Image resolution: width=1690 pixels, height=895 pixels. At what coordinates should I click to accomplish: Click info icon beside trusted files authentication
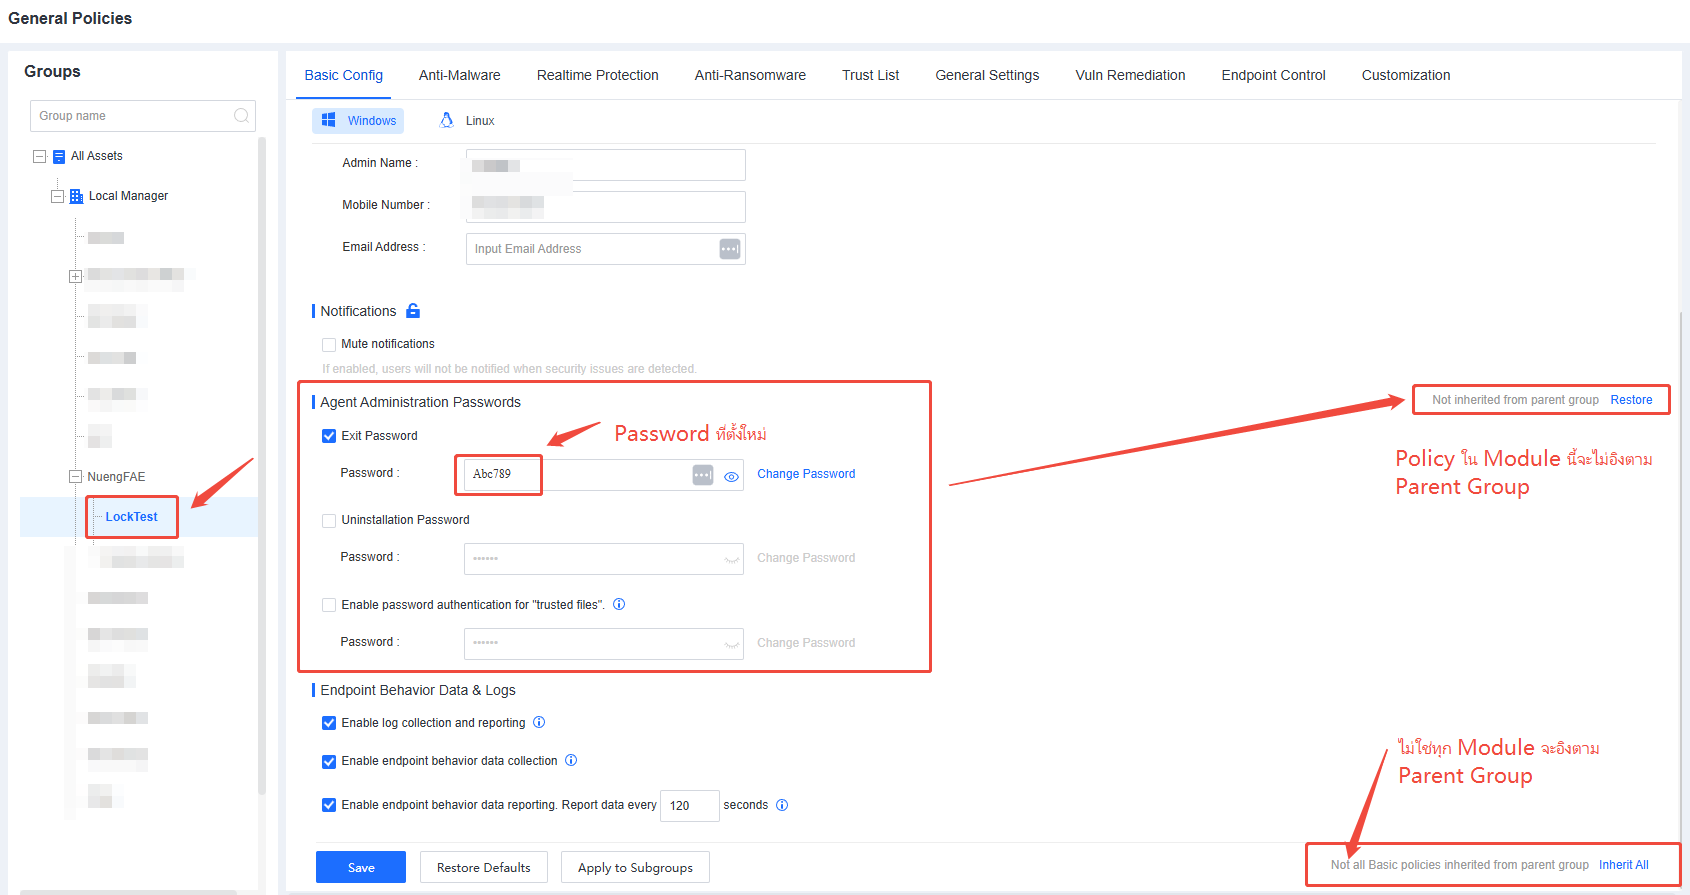pos(619,604)
